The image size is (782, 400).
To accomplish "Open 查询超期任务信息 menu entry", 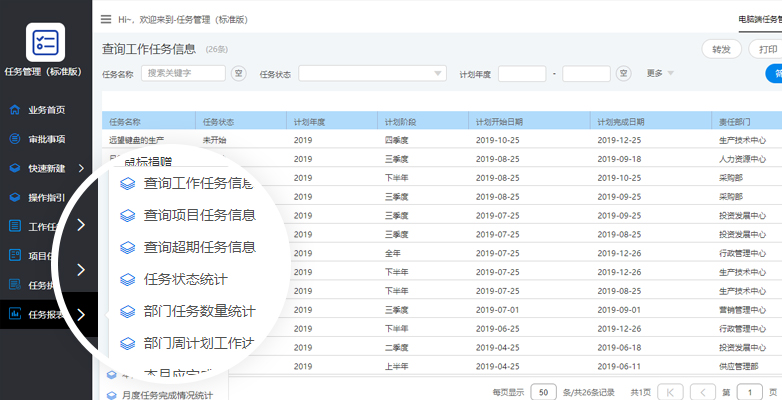I will click(198, 247).
